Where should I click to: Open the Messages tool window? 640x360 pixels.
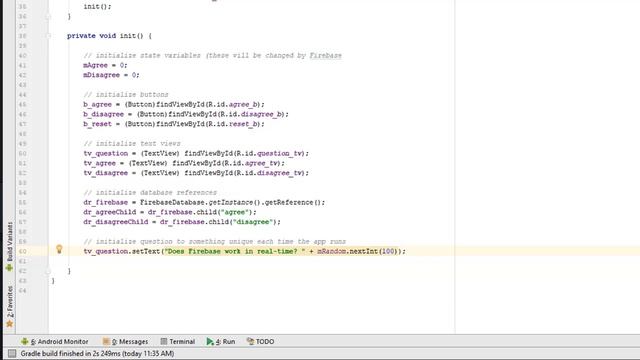click(x=125, y=342)
